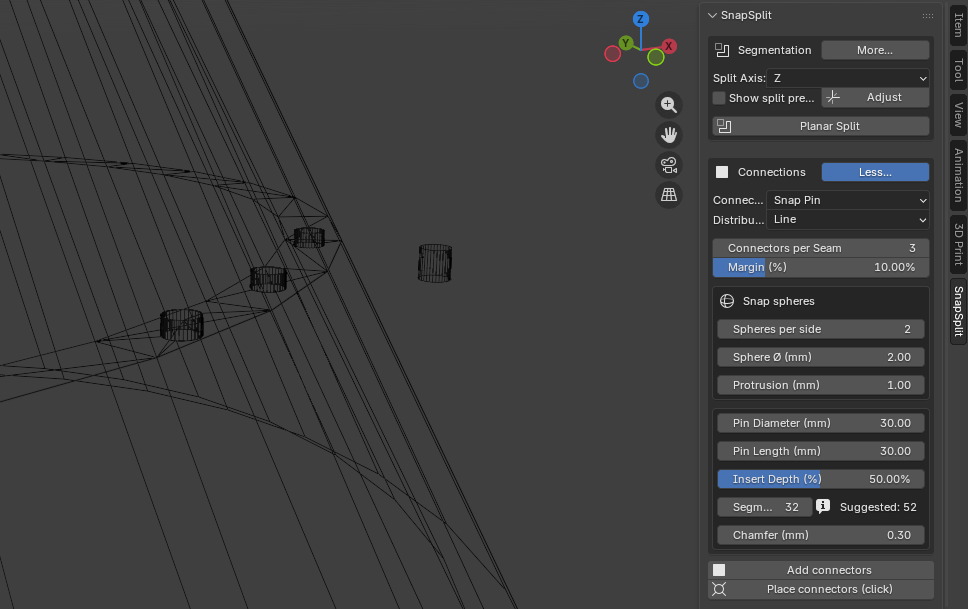Check the box beside Add connectors
Screen dimensions: 968x609
[x=719, y=568]
